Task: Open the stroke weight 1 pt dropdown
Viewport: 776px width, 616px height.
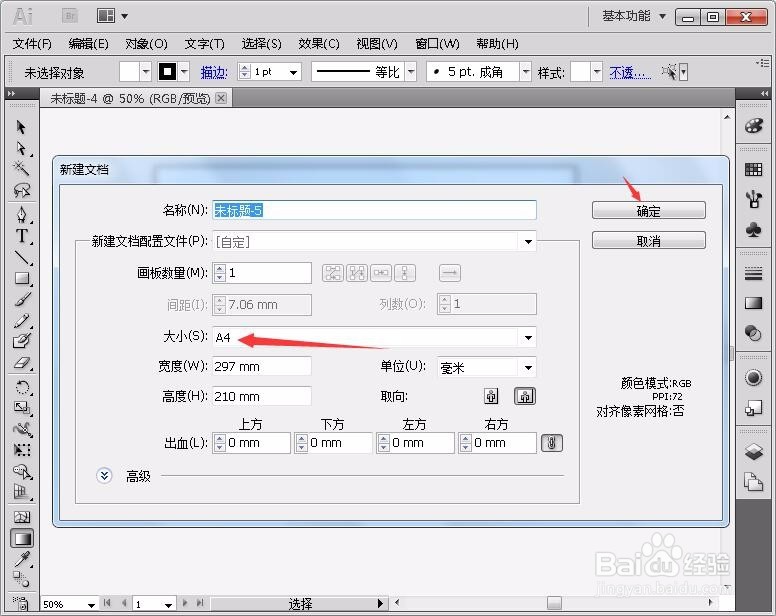Action: (x=293, y=73)
